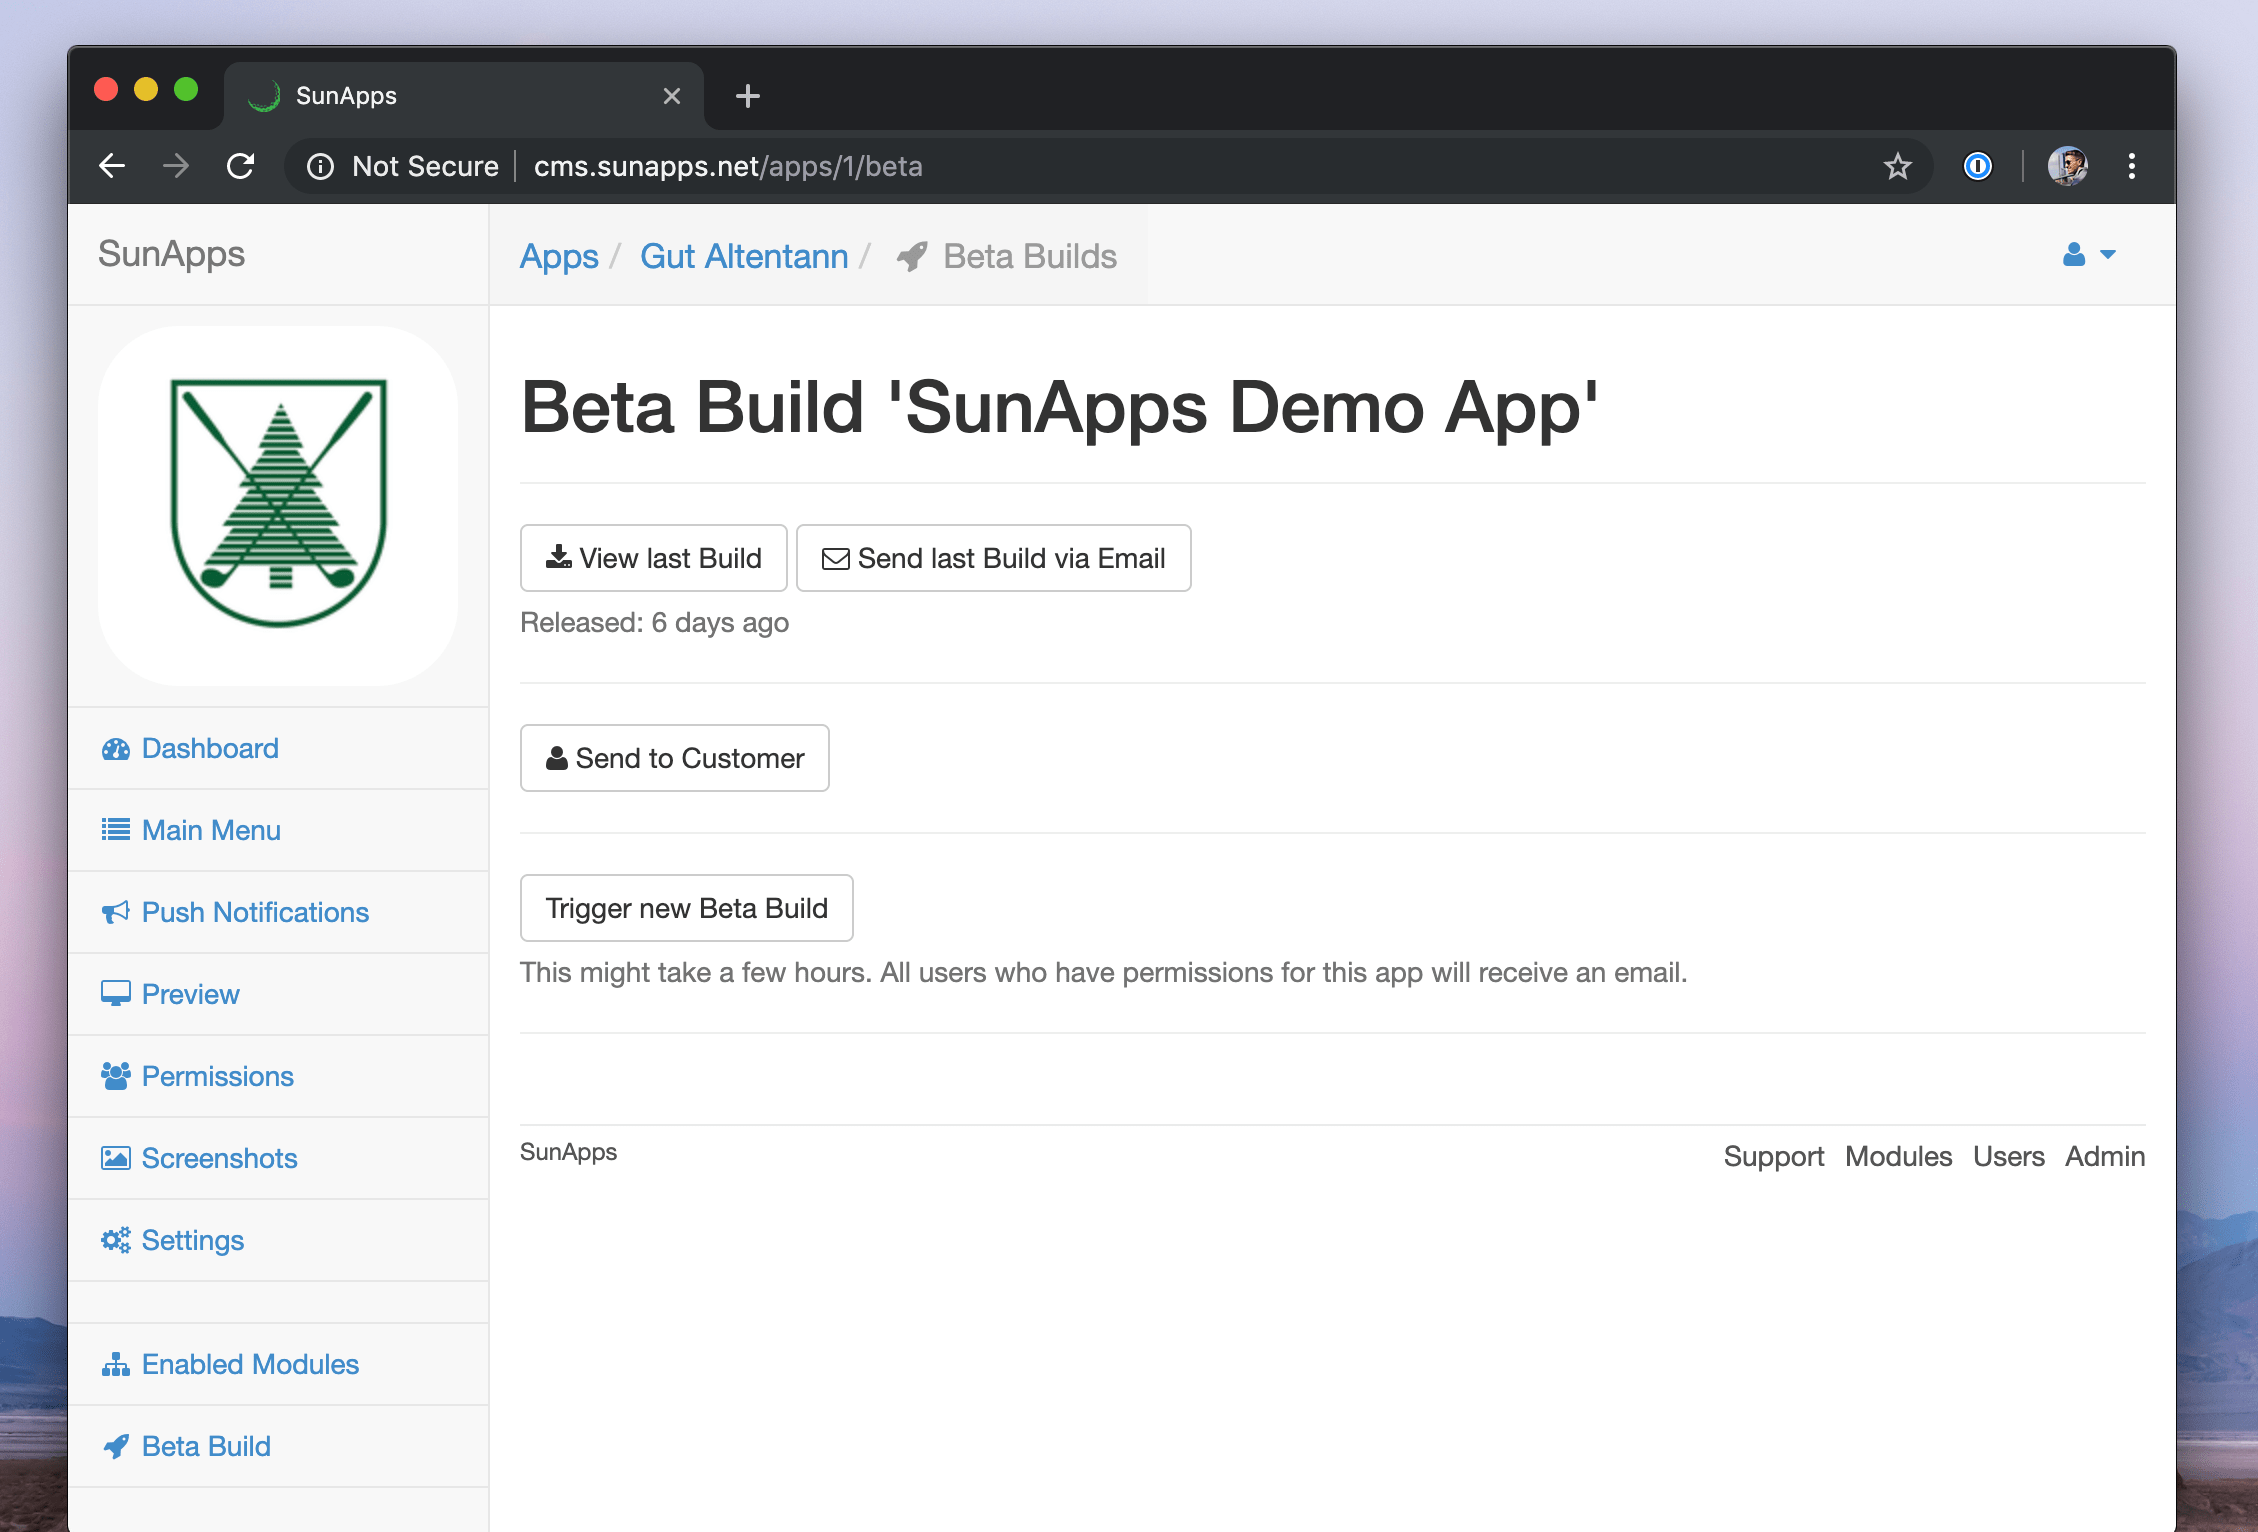Click Send last Build via Email
This screenshot has width=2258, height=1532.
tap(994, 558)
